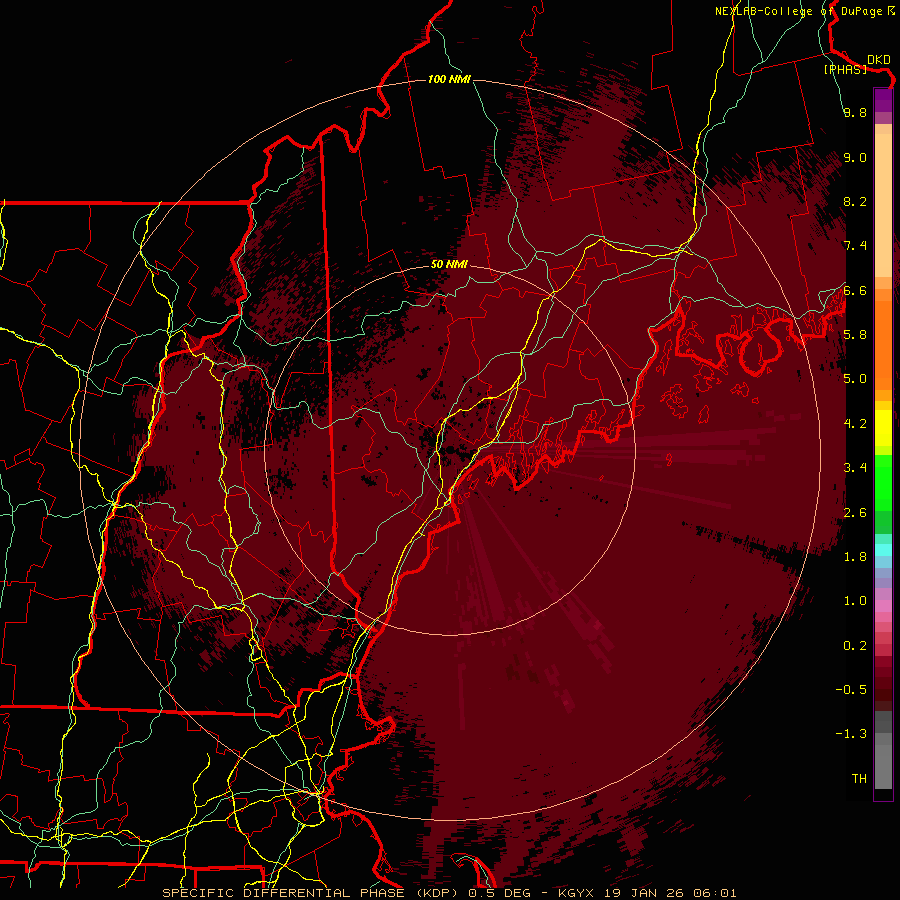Pick the orange segment of the color bar
This screenshot has height=900, width=900.
tap(883, 344)
